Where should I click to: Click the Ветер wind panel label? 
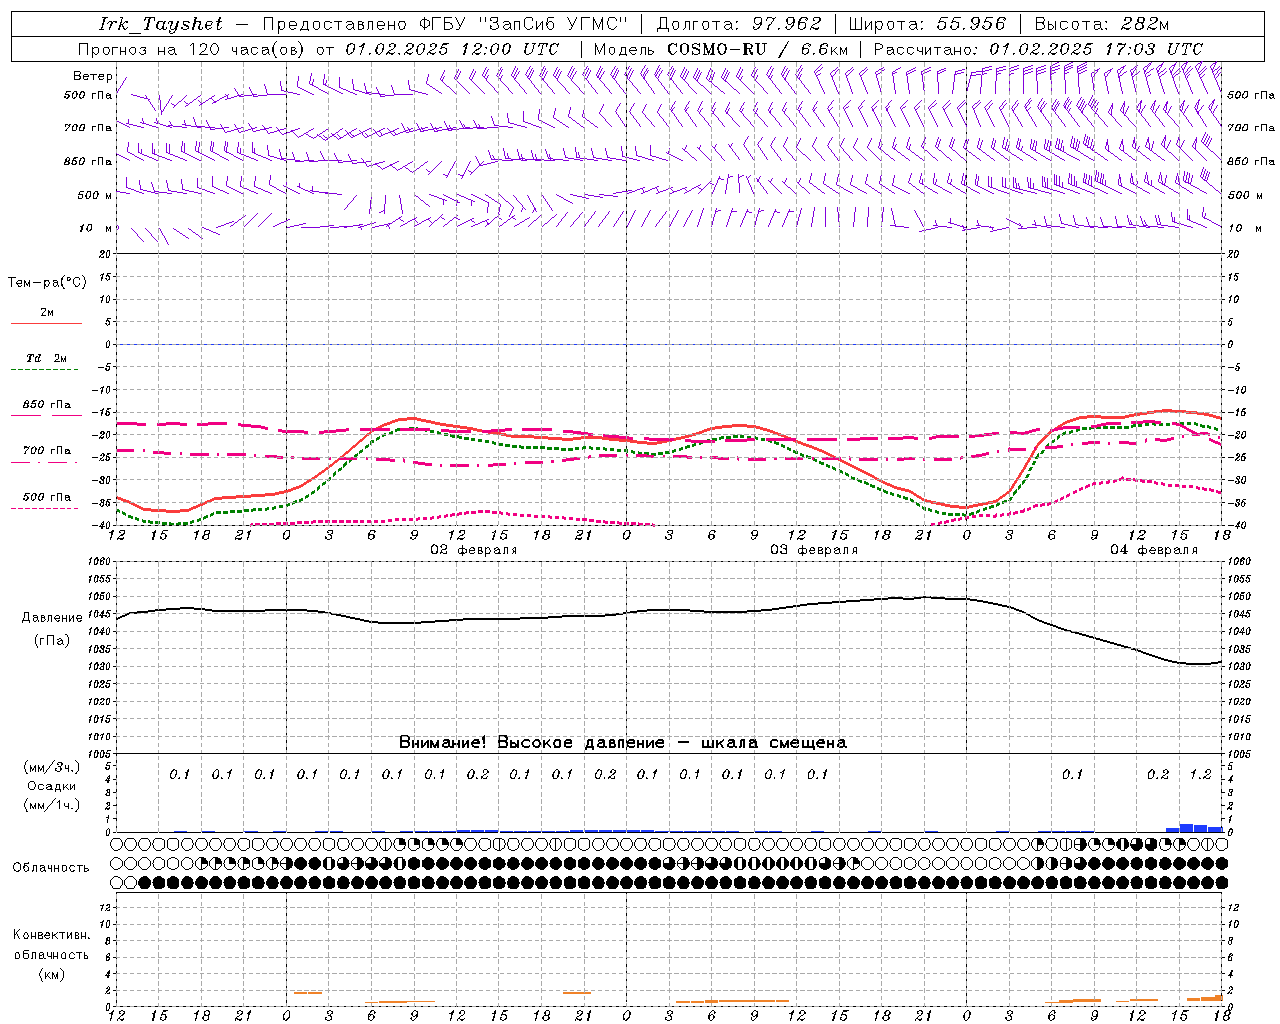tap(92, 76)
